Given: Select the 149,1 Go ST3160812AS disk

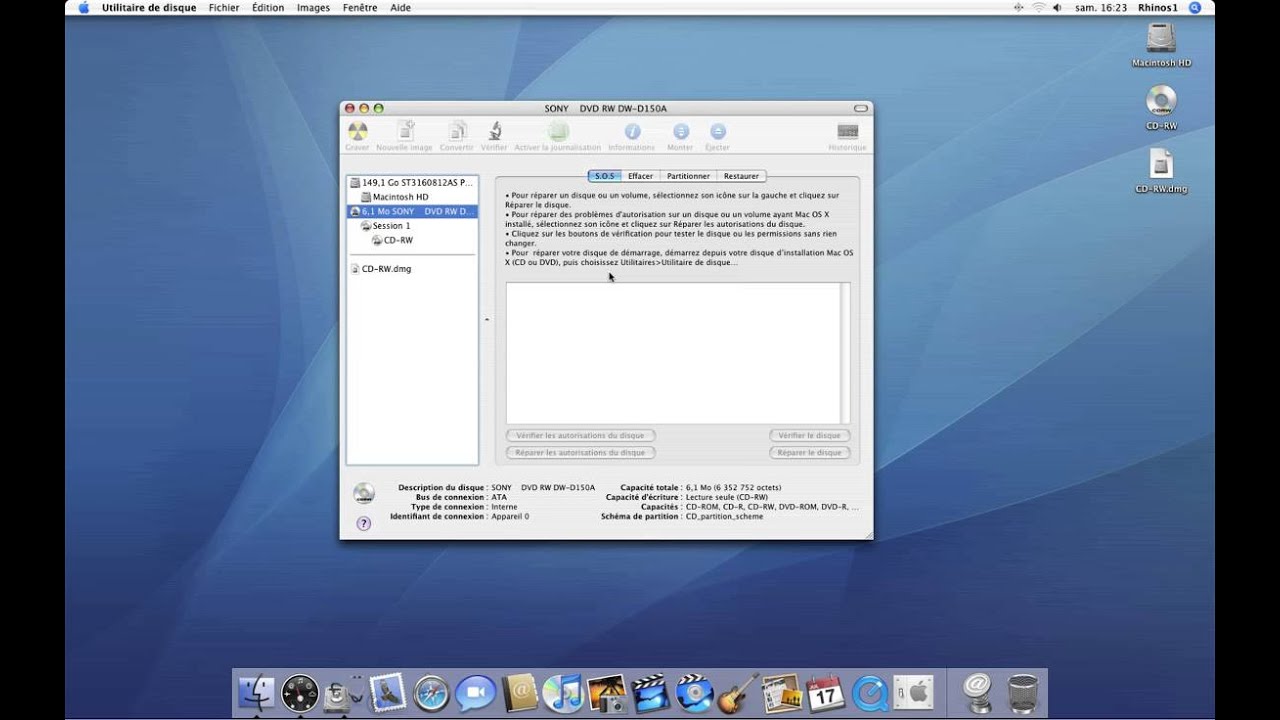Looking at the screenshot, I should [412, 183].
